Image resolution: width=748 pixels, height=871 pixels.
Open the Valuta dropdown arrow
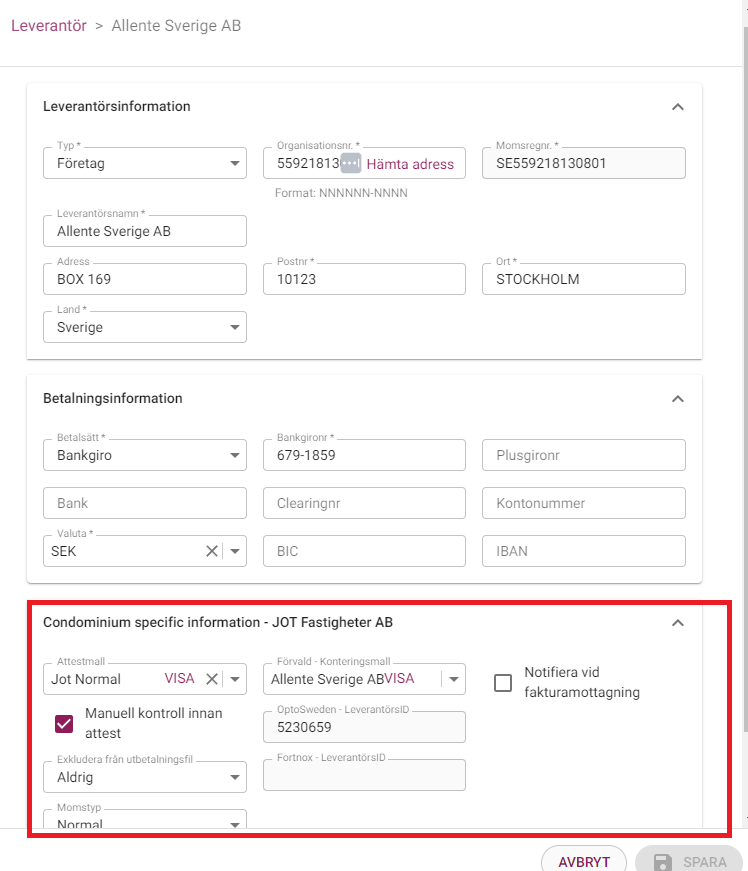click(x=235, y=551)
